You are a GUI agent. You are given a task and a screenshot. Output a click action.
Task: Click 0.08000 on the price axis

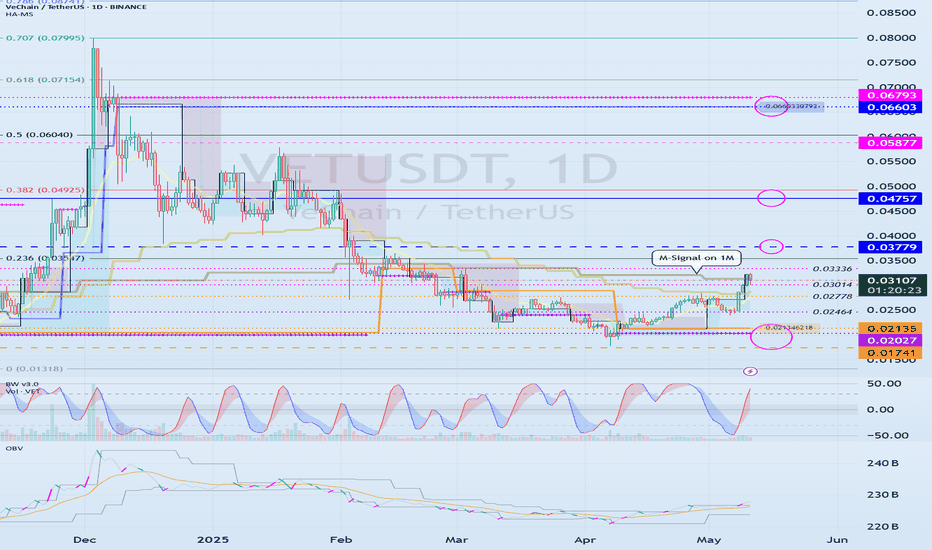(891, 38)
